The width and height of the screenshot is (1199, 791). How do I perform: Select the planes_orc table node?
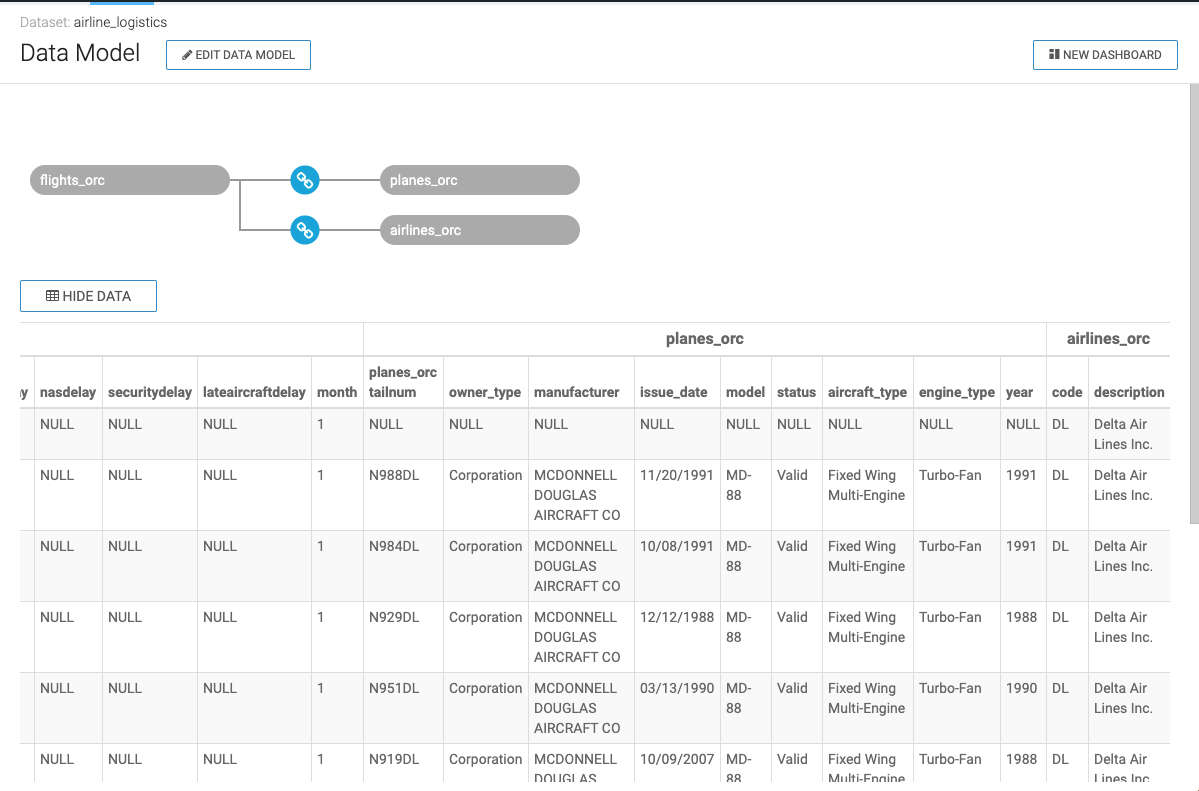coord(479,181)
